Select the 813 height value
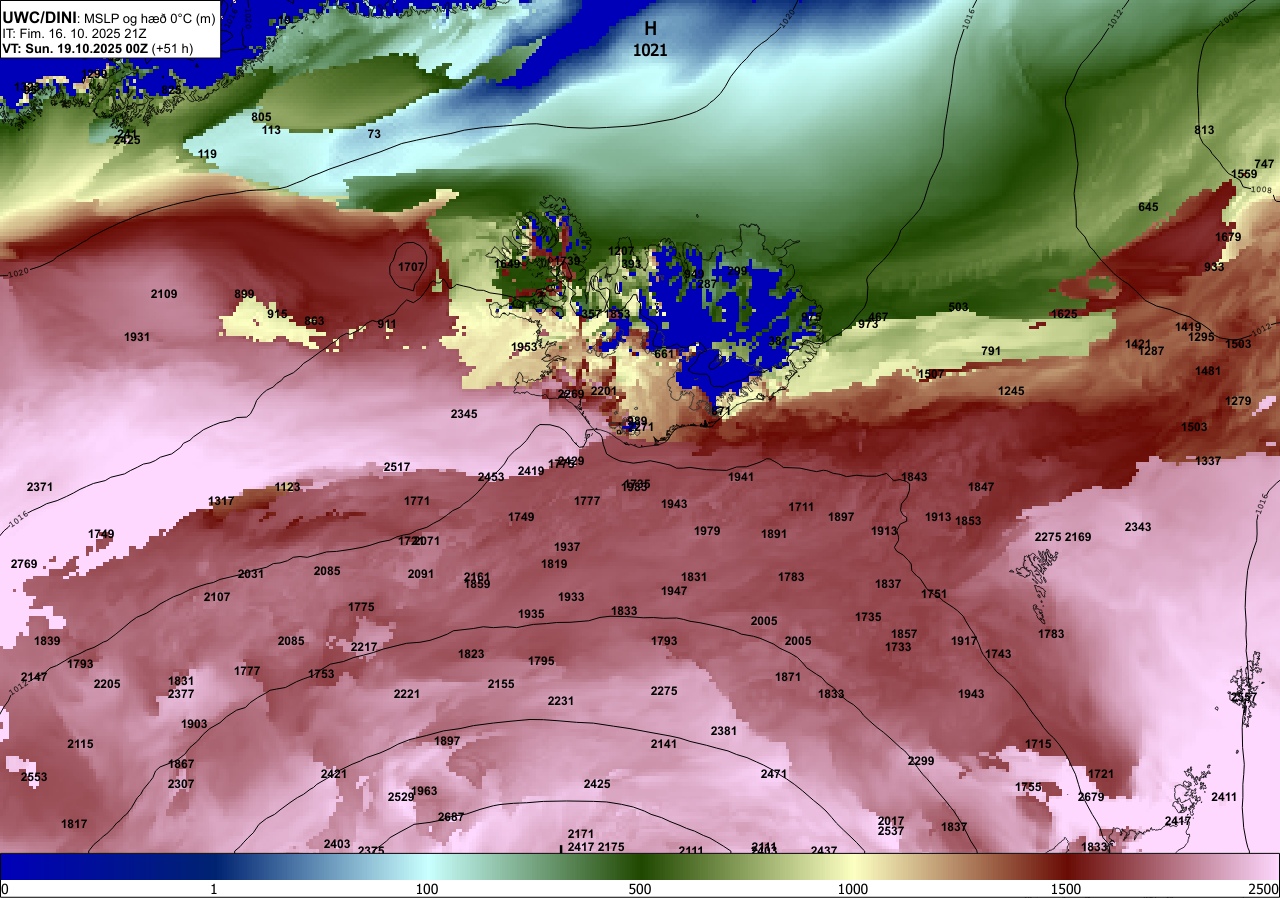The image size is (1280, 898). click(1204, 130)
